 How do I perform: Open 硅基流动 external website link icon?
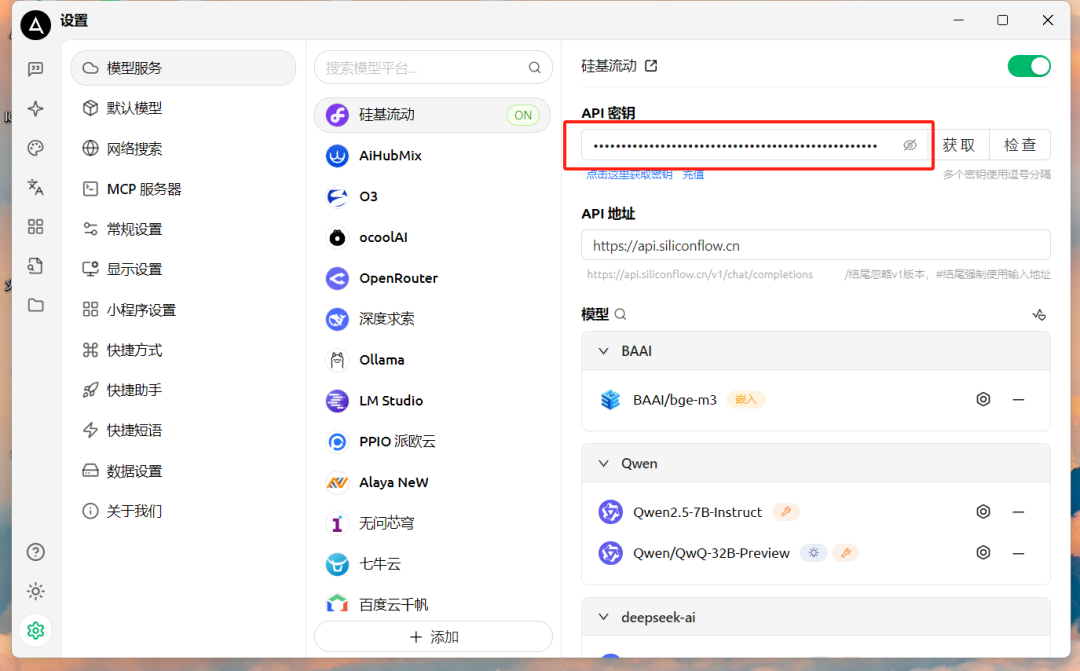click(x=651, y=66)
